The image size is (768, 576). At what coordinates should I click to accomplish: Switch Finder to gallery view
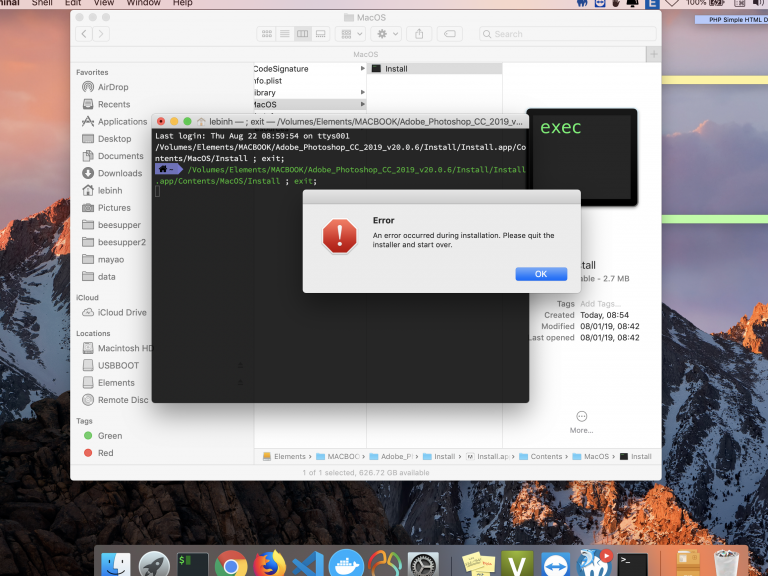point(320,34)
